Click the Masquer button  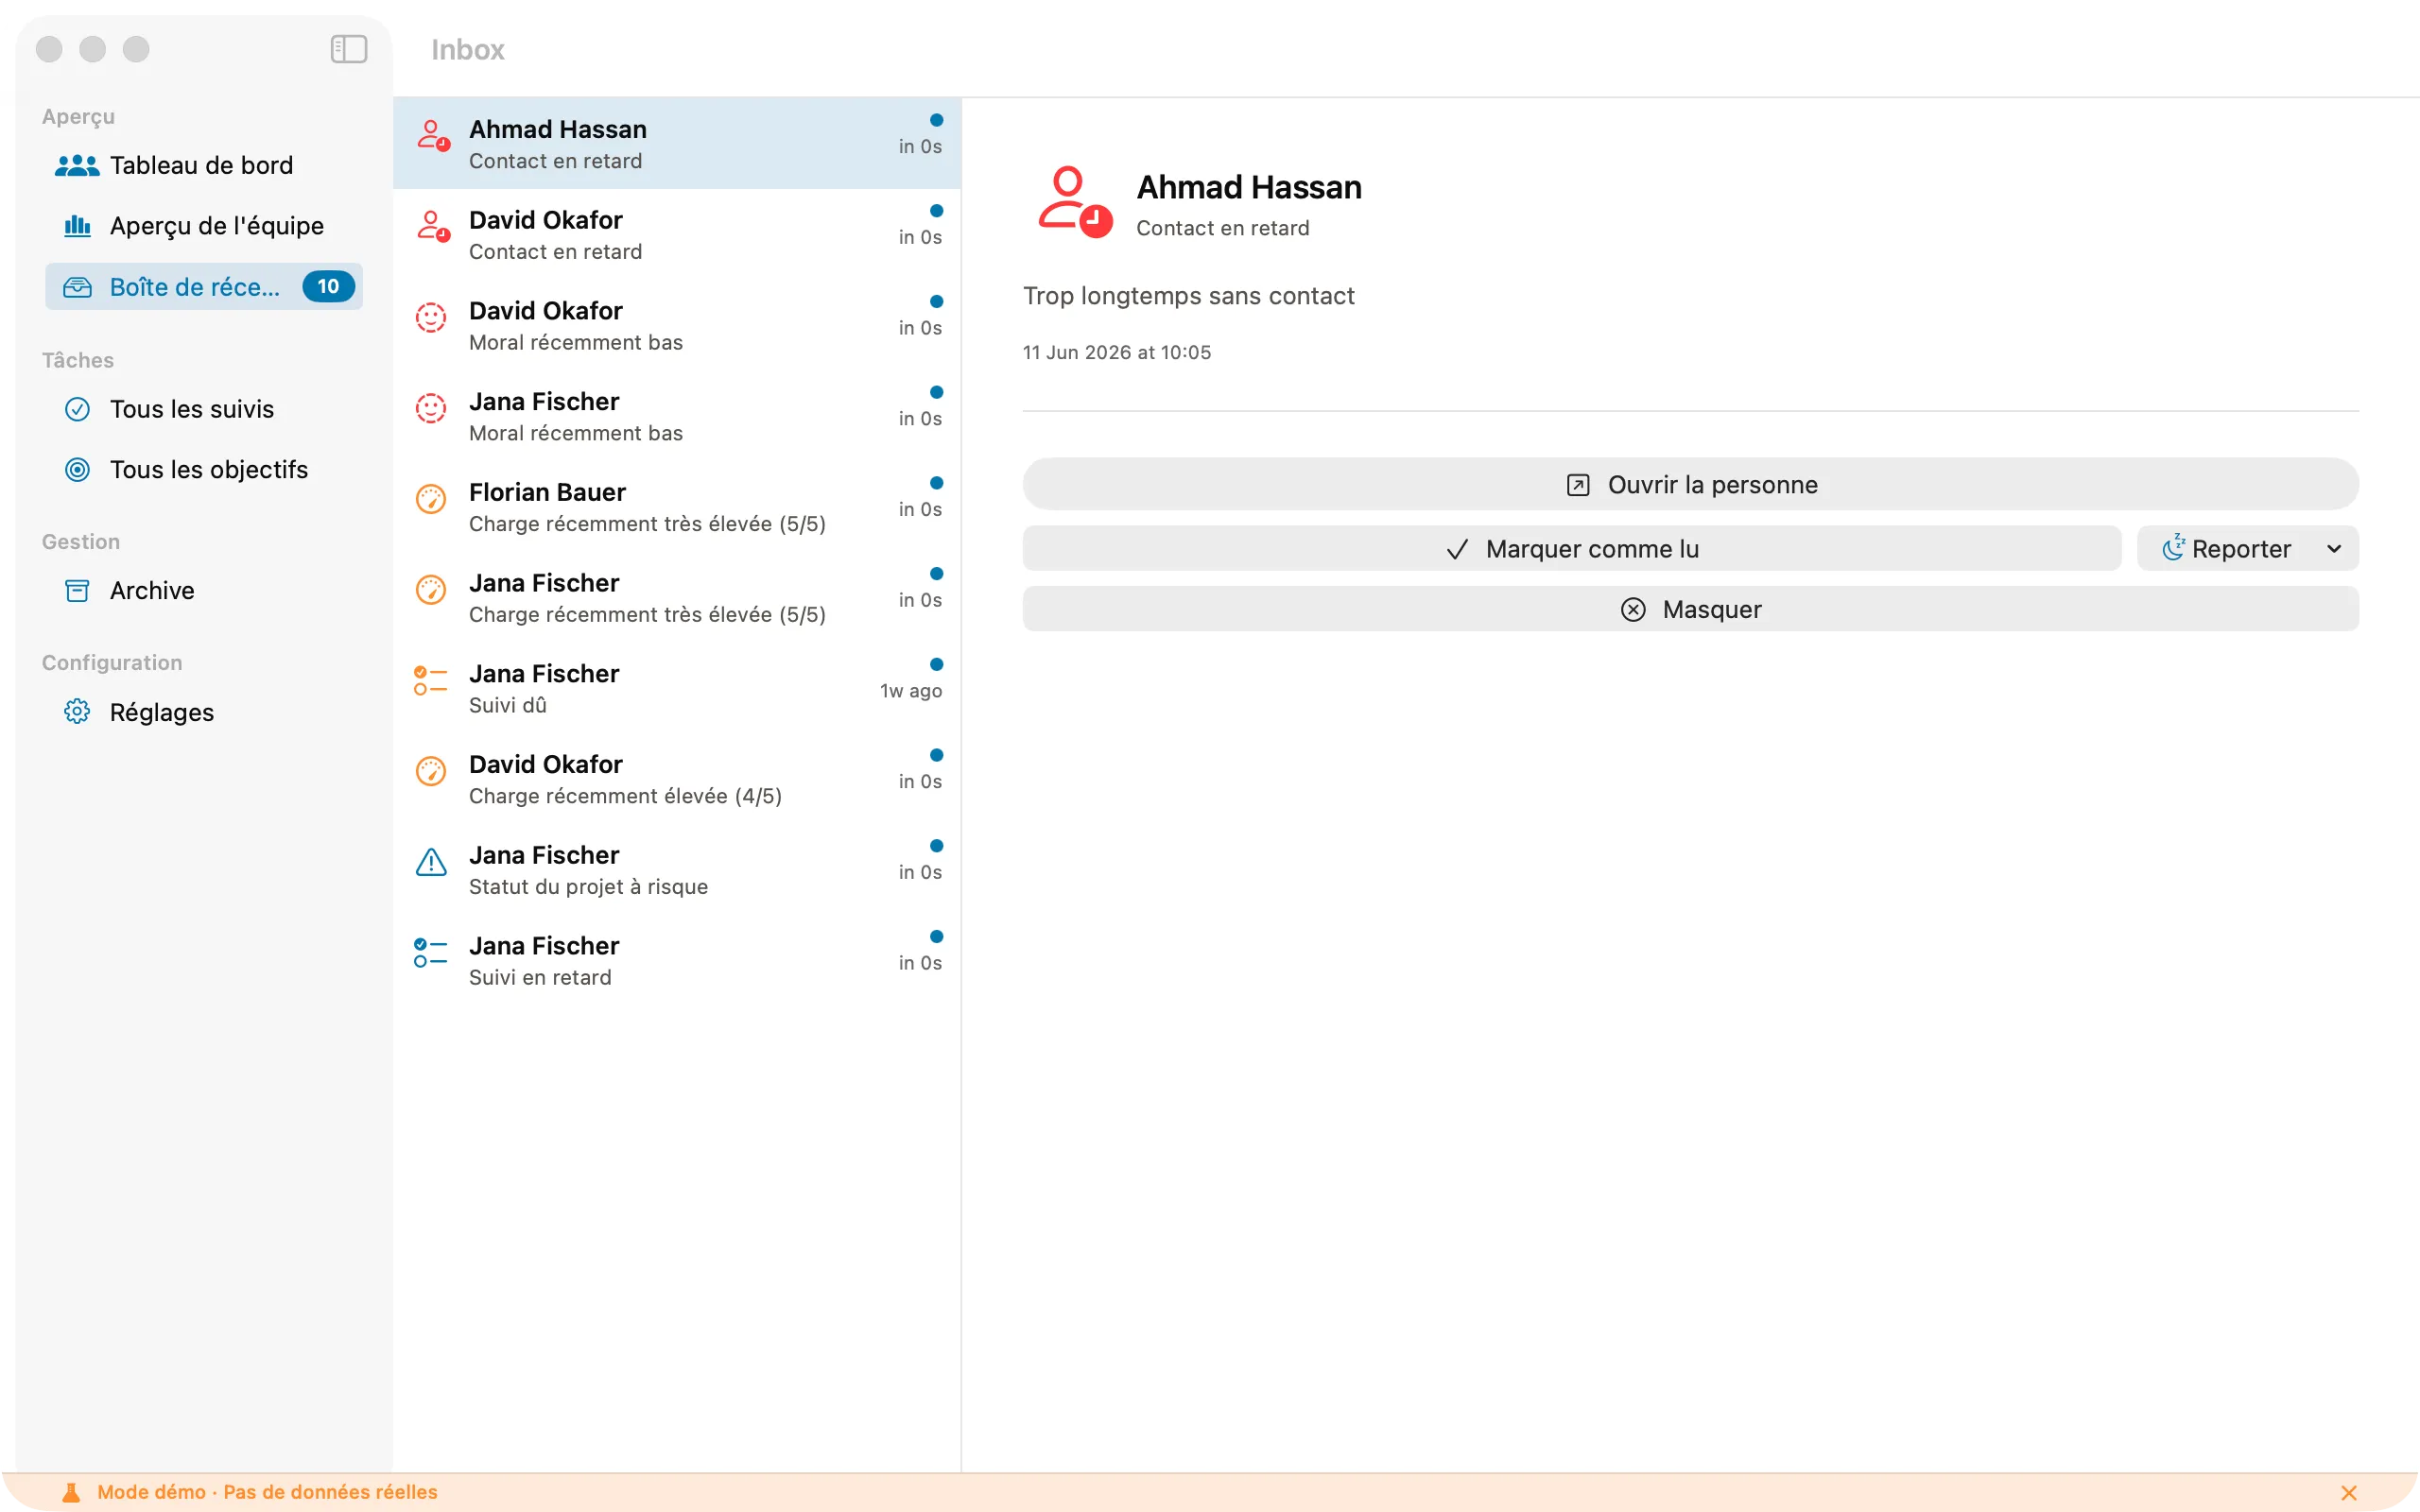point(1690,610)
